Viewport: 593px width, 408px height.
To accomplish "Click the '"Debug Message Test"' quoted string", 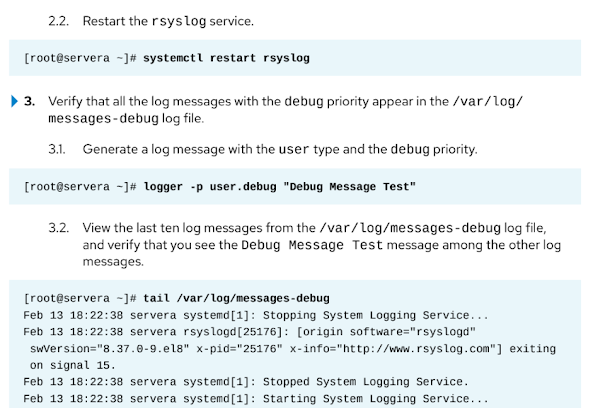I will tap(349, 187).
